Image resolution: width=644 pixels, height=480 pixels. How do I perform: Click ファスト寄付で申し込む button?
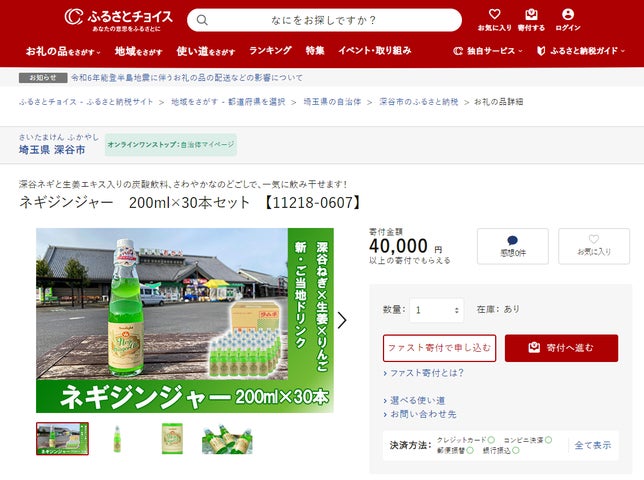click(439, 348)
